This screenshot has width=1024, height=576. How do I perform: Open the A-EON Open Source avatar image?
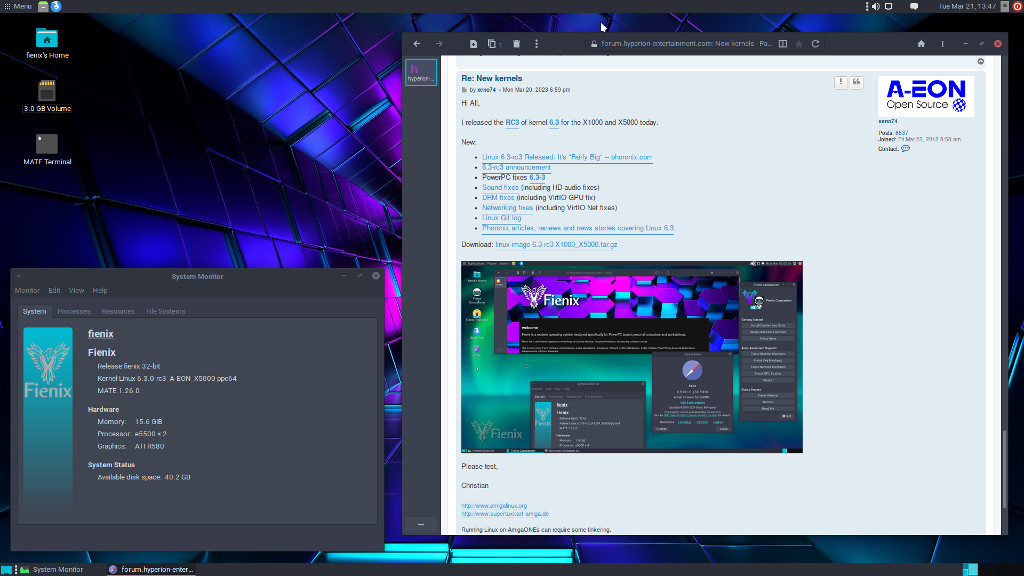click(x=925, y=96)
